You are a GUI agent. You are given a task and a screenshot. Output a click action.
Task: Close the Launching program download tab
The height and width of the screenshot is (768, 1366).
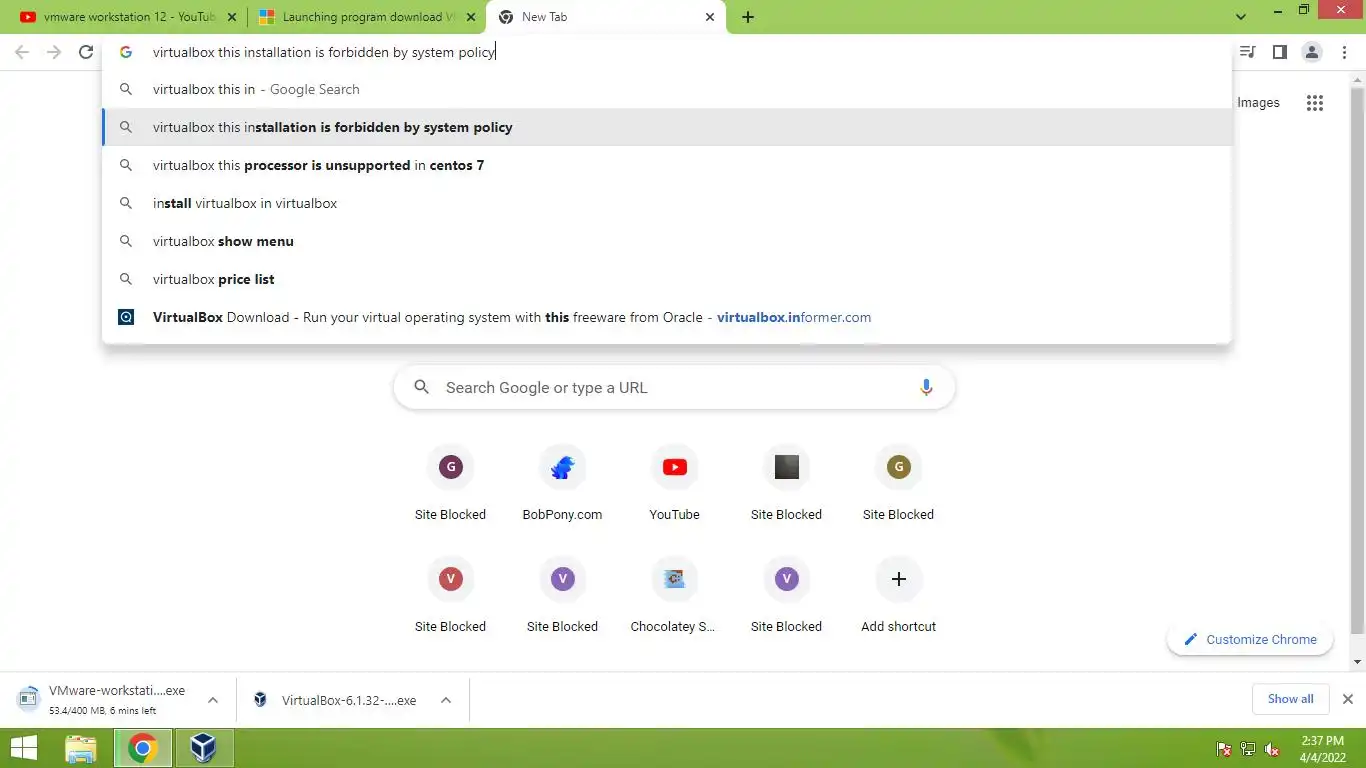(470, 17)
